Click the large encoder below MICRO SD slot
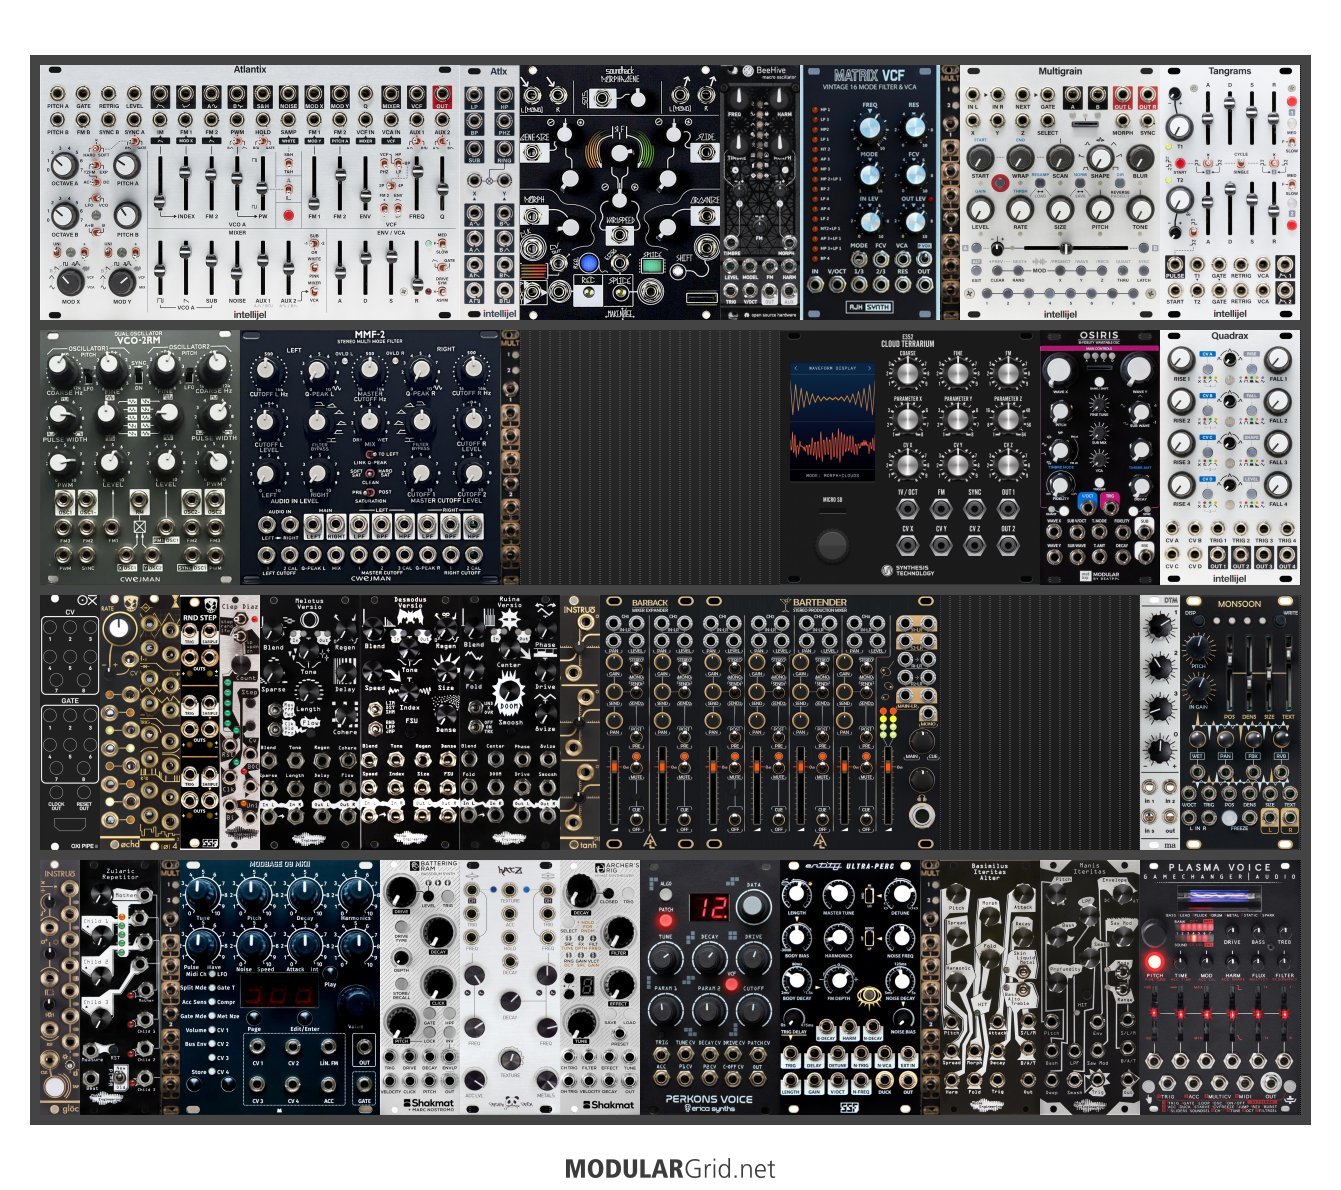The width and height of the screenshot is (1341, 1190). (833, 545)
